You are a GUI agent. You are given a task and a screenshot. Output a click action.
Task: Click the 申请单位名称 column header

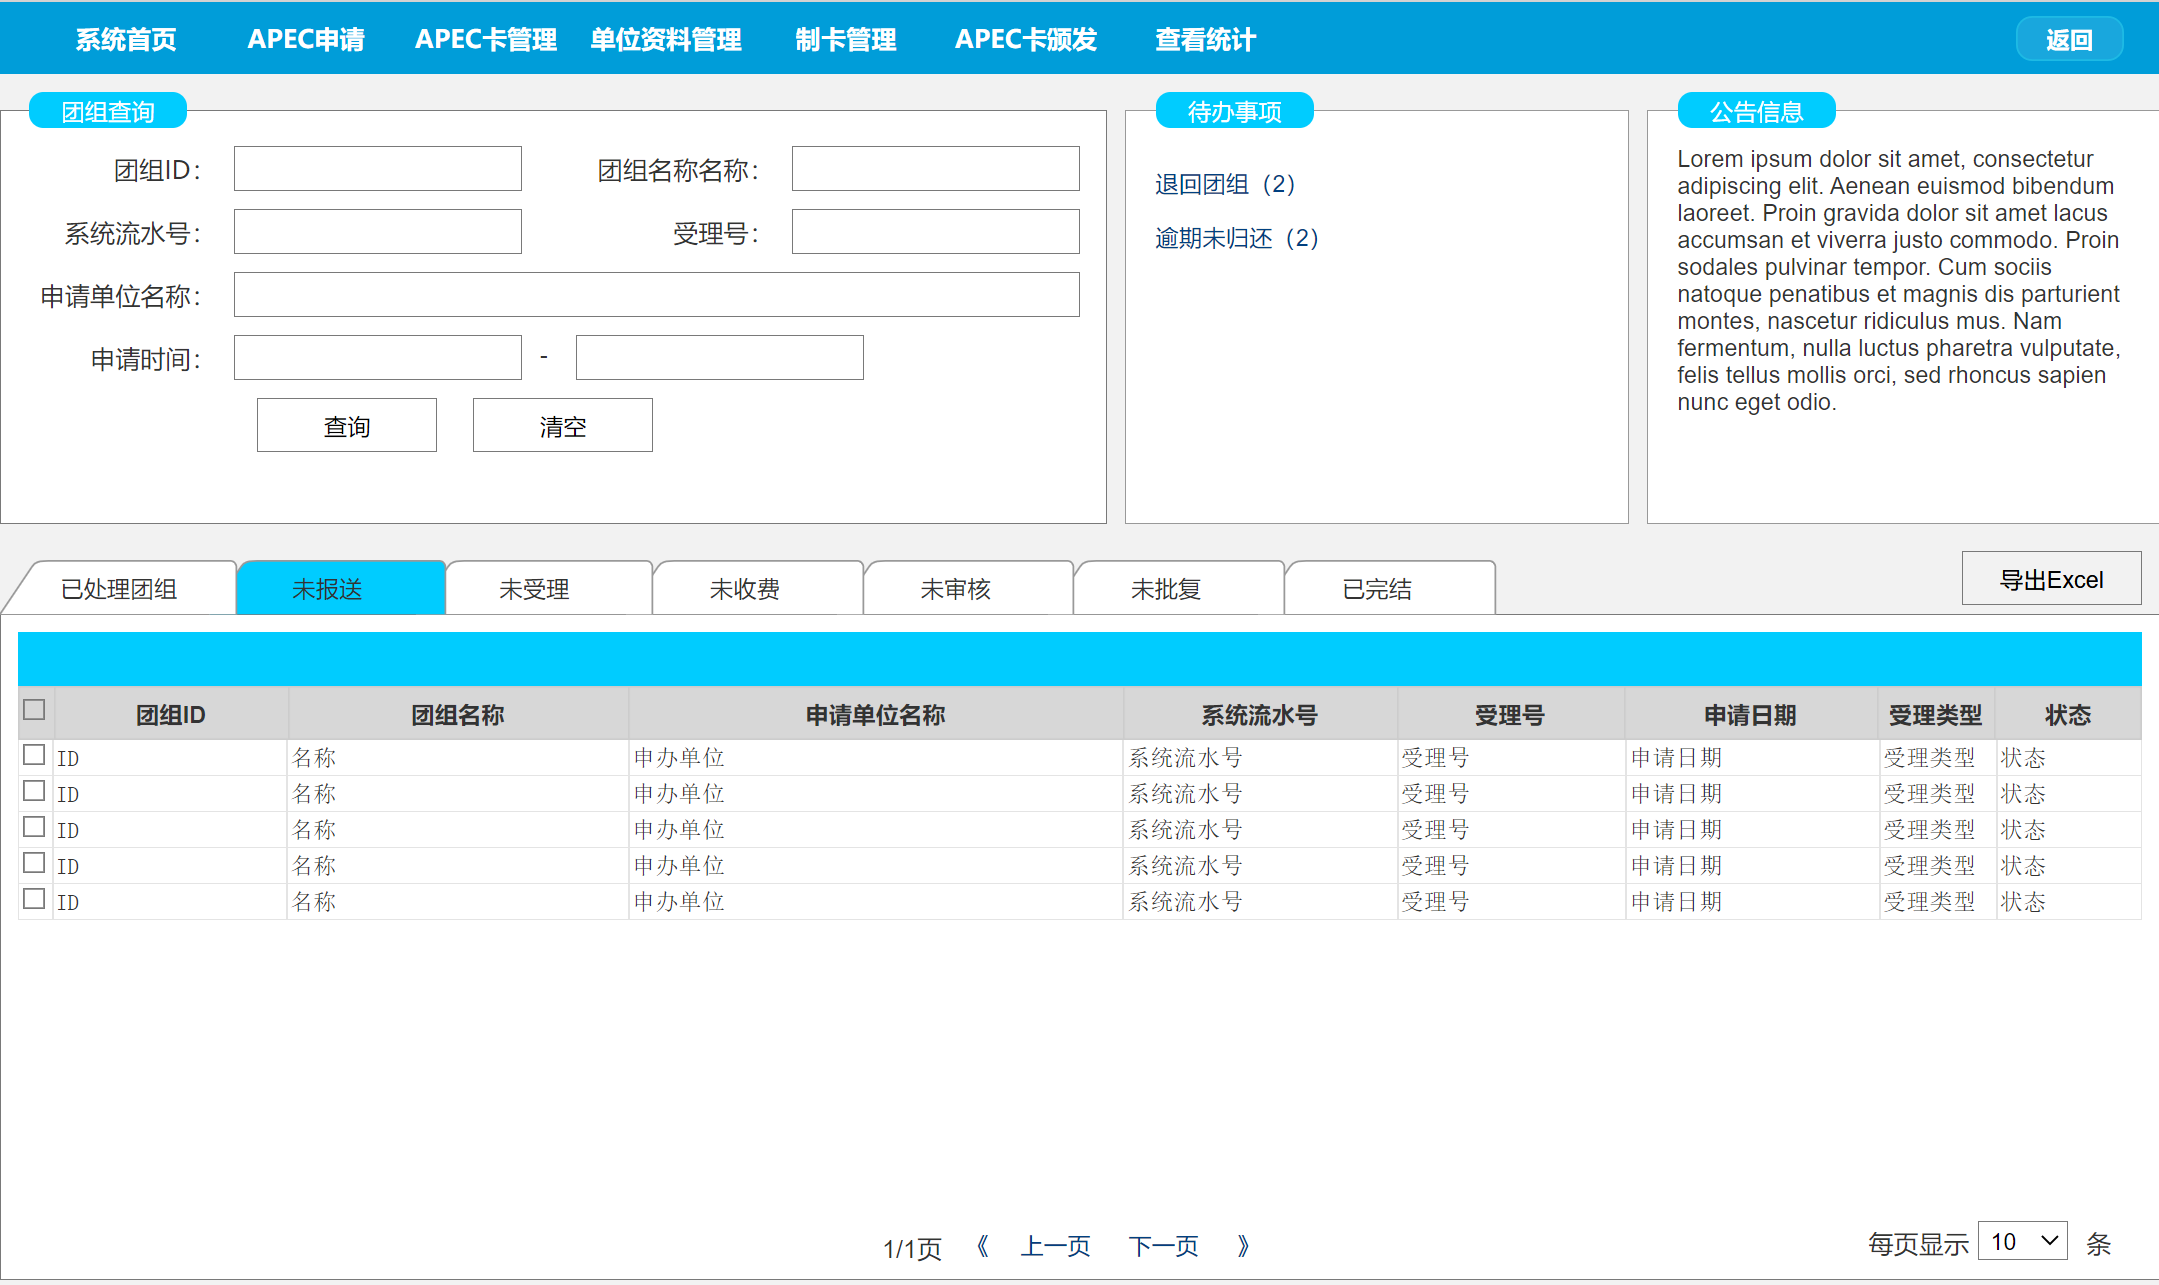click(x=876, y=715)
